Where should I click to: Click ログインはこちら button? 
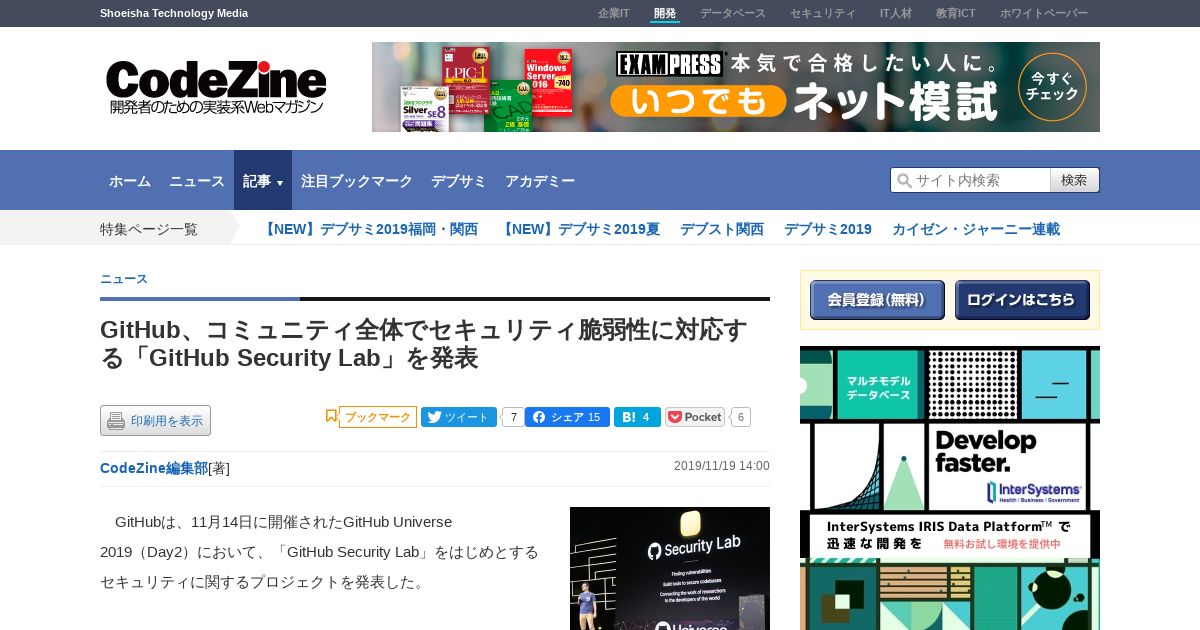pos(1022,300)
